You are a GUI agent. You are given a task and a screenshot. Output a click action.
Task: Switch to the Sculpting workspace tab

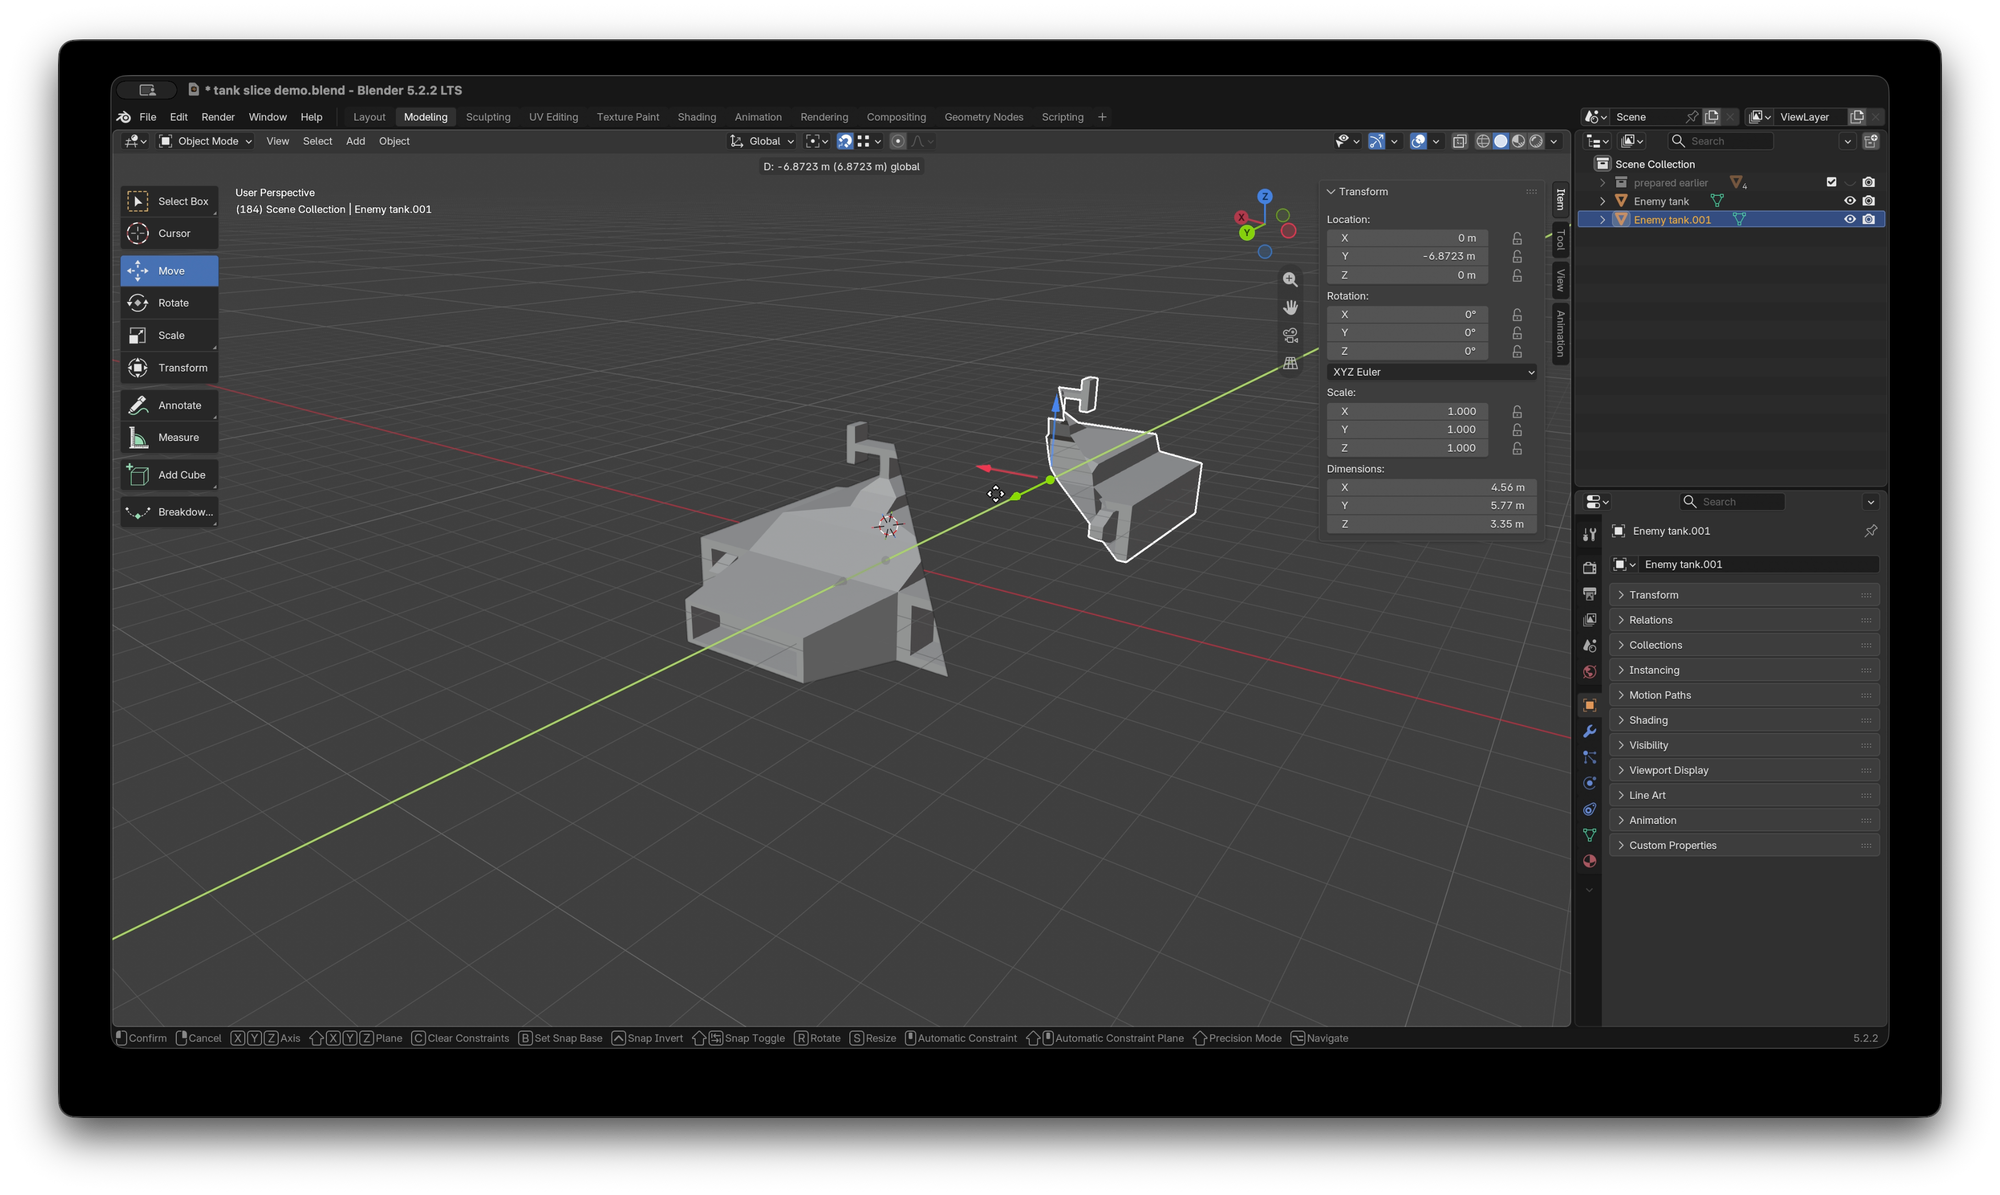[488, 117]
